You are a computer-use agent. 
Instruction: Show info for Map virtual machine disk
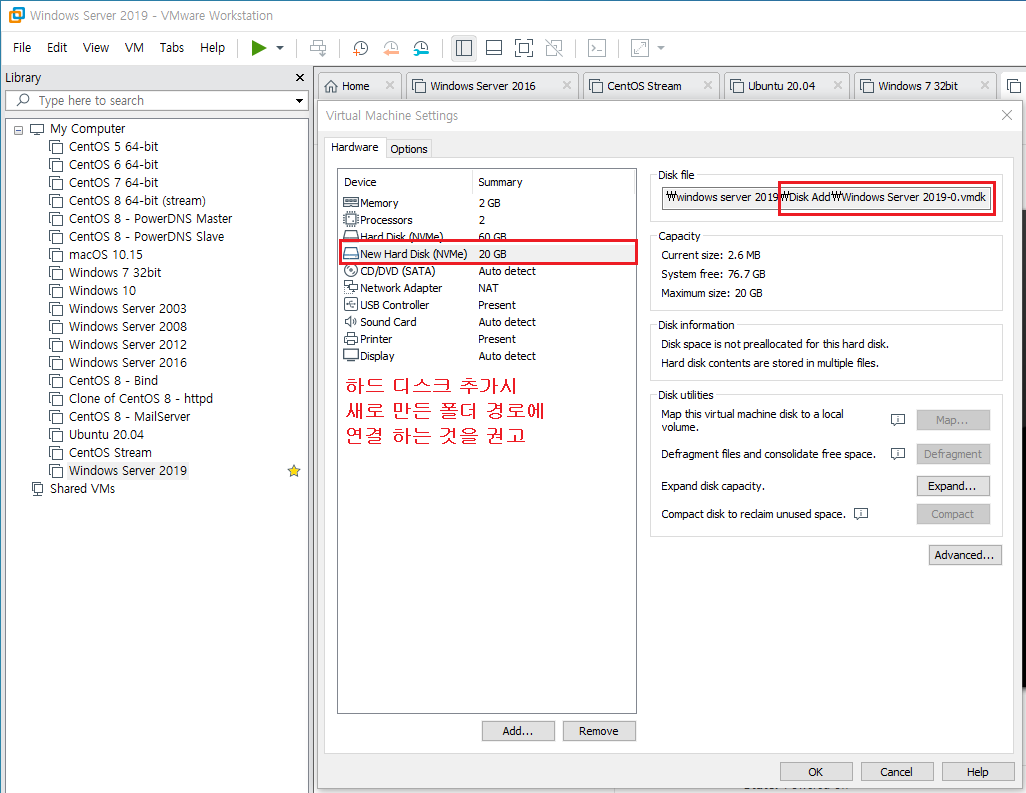coord(898,419)
